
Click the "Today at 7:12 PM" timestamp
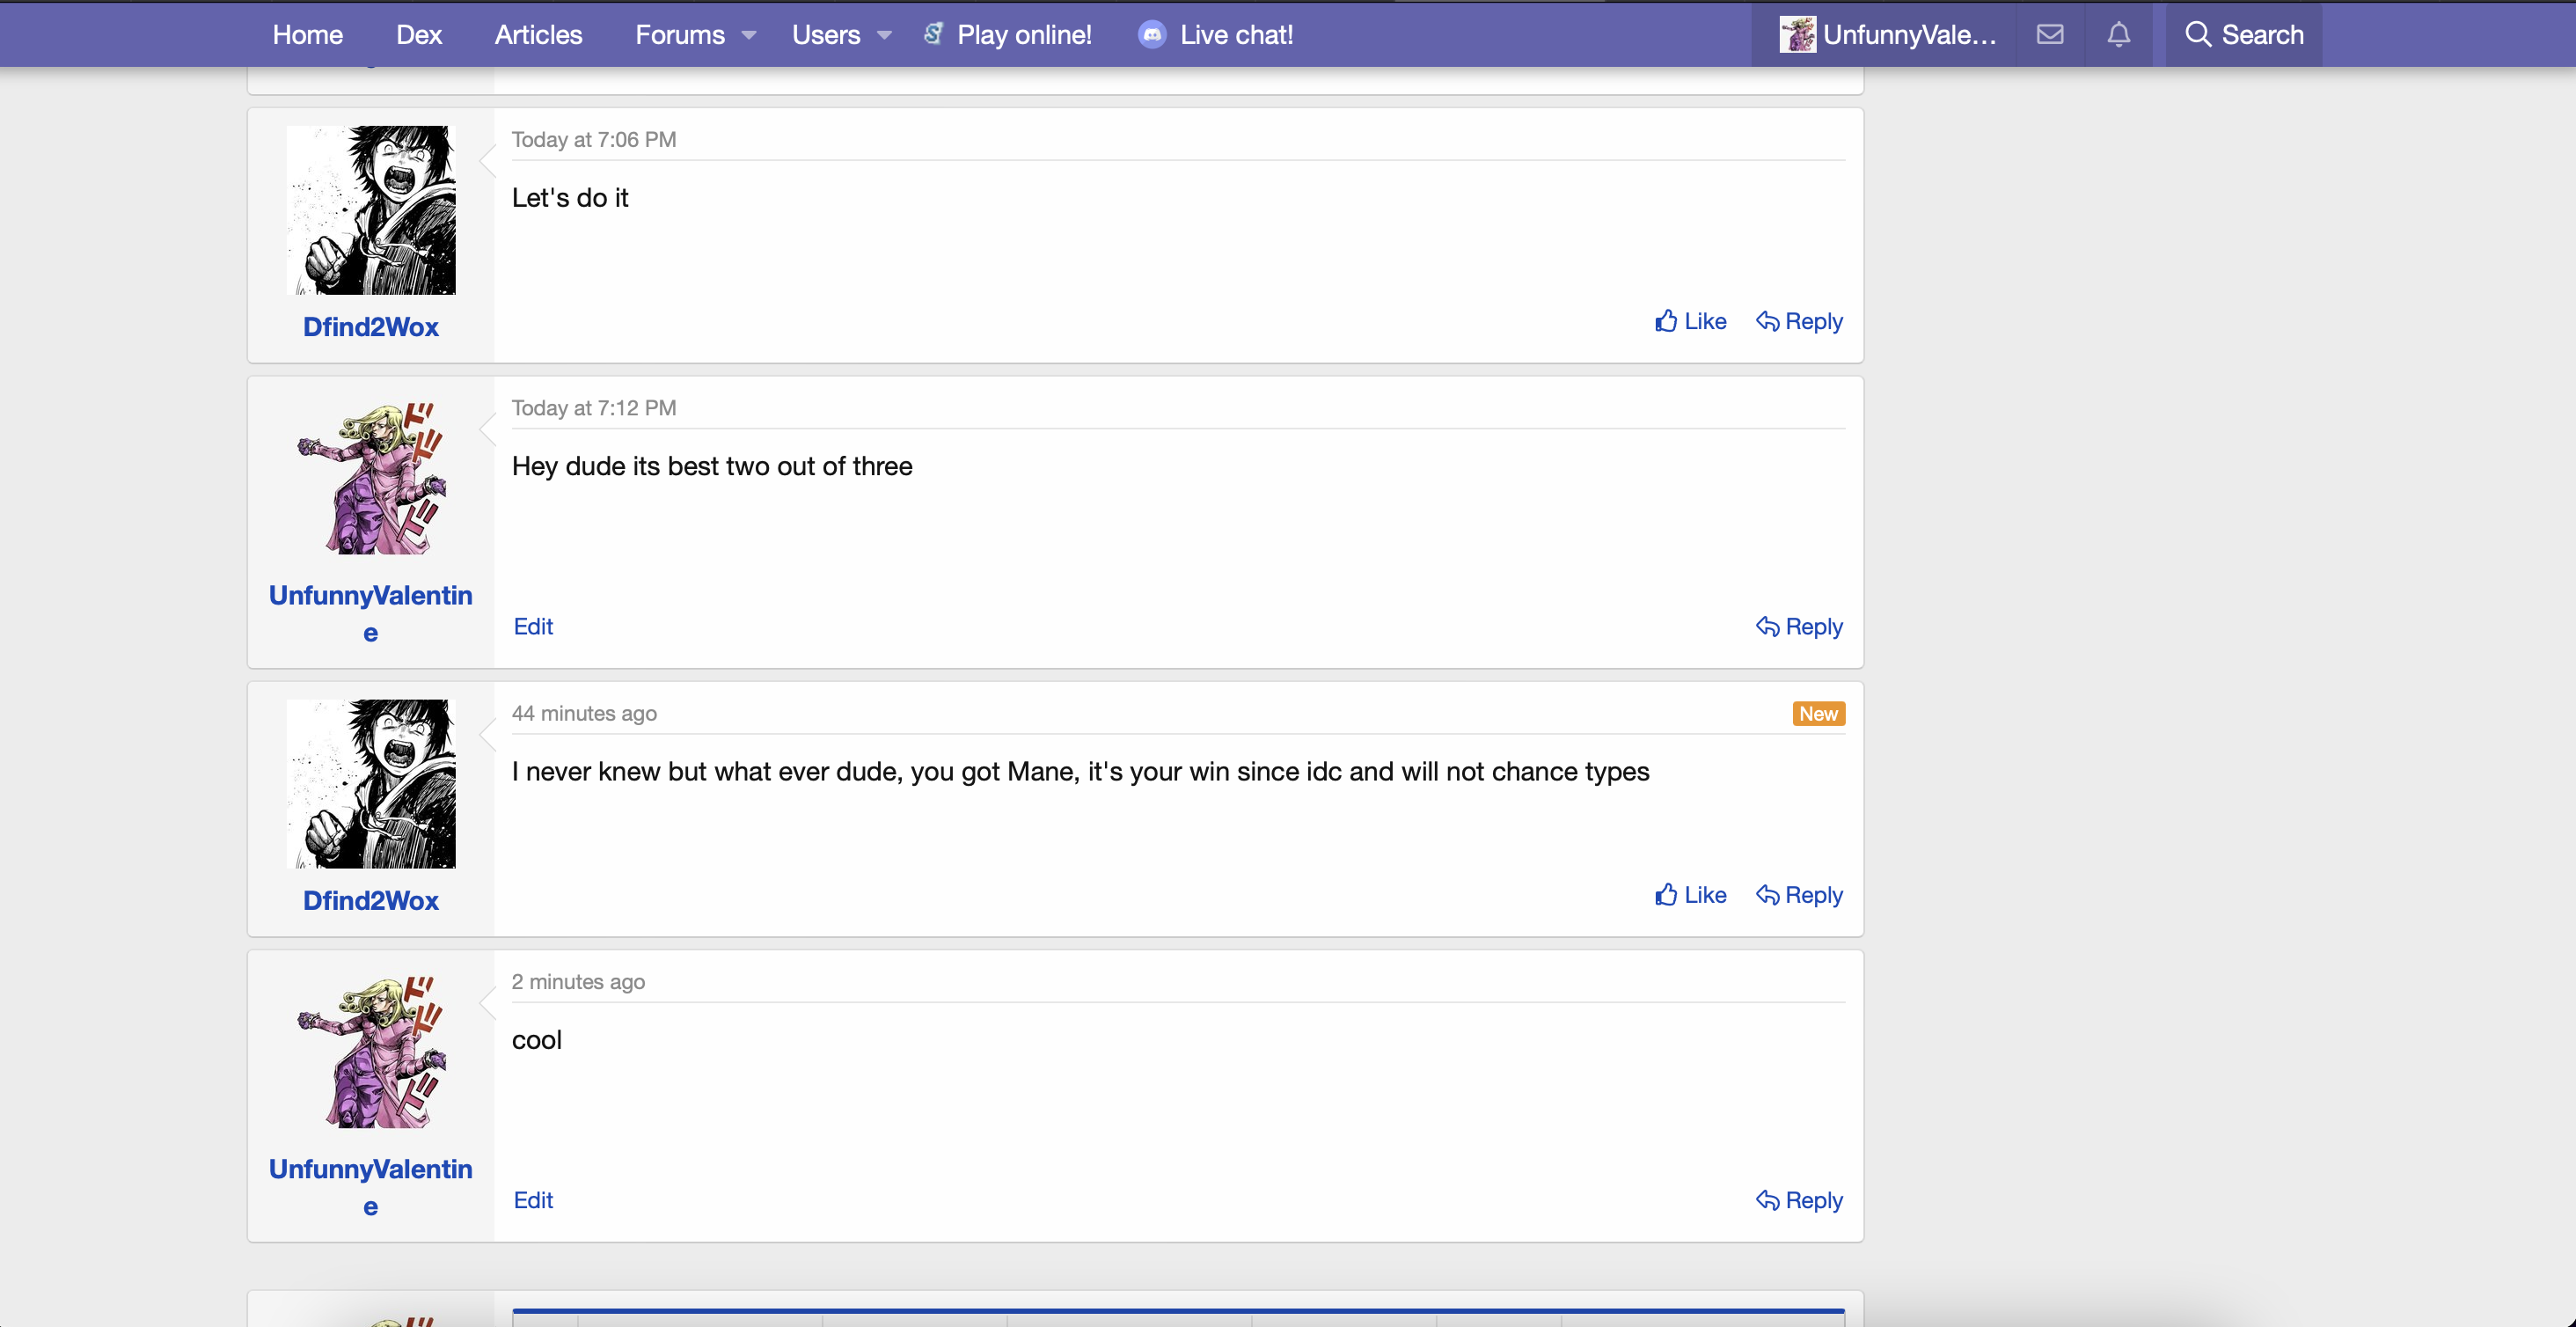click(x=594, y=408)
